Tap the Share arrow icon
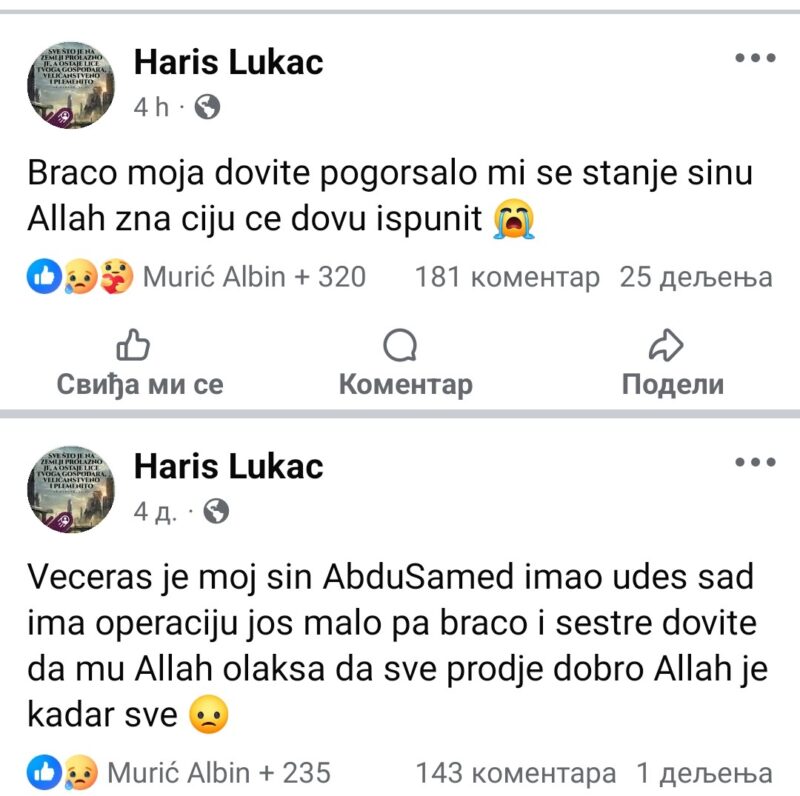Image resolution: width=800 pixels, height=796 pixels. tap(665, 346)
